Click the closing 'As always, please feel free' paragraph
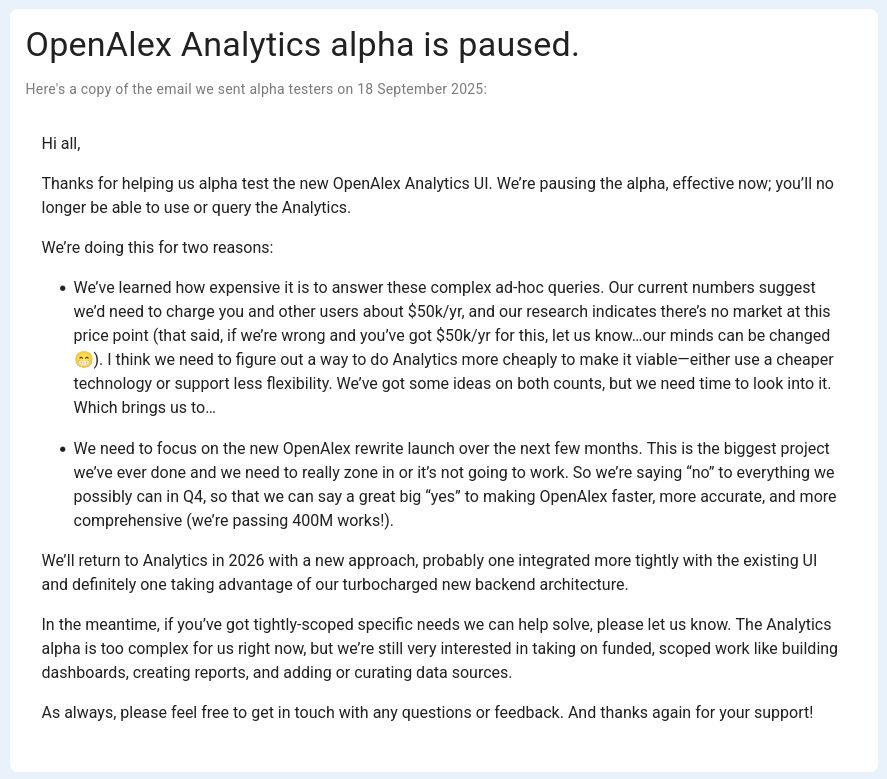 (x=427, y=712)
